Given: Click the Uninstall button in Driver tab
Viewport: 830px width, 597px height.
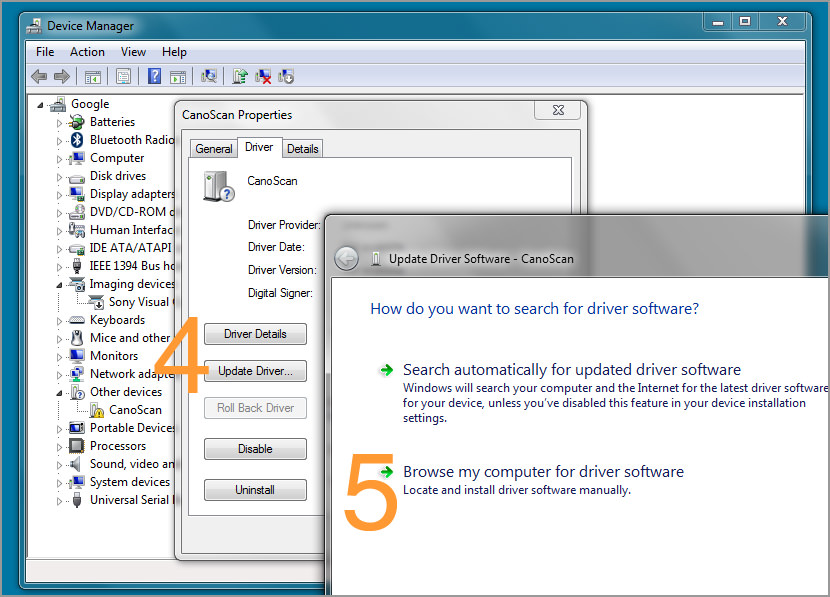Looking at the screenshot, I should point(255,490).
